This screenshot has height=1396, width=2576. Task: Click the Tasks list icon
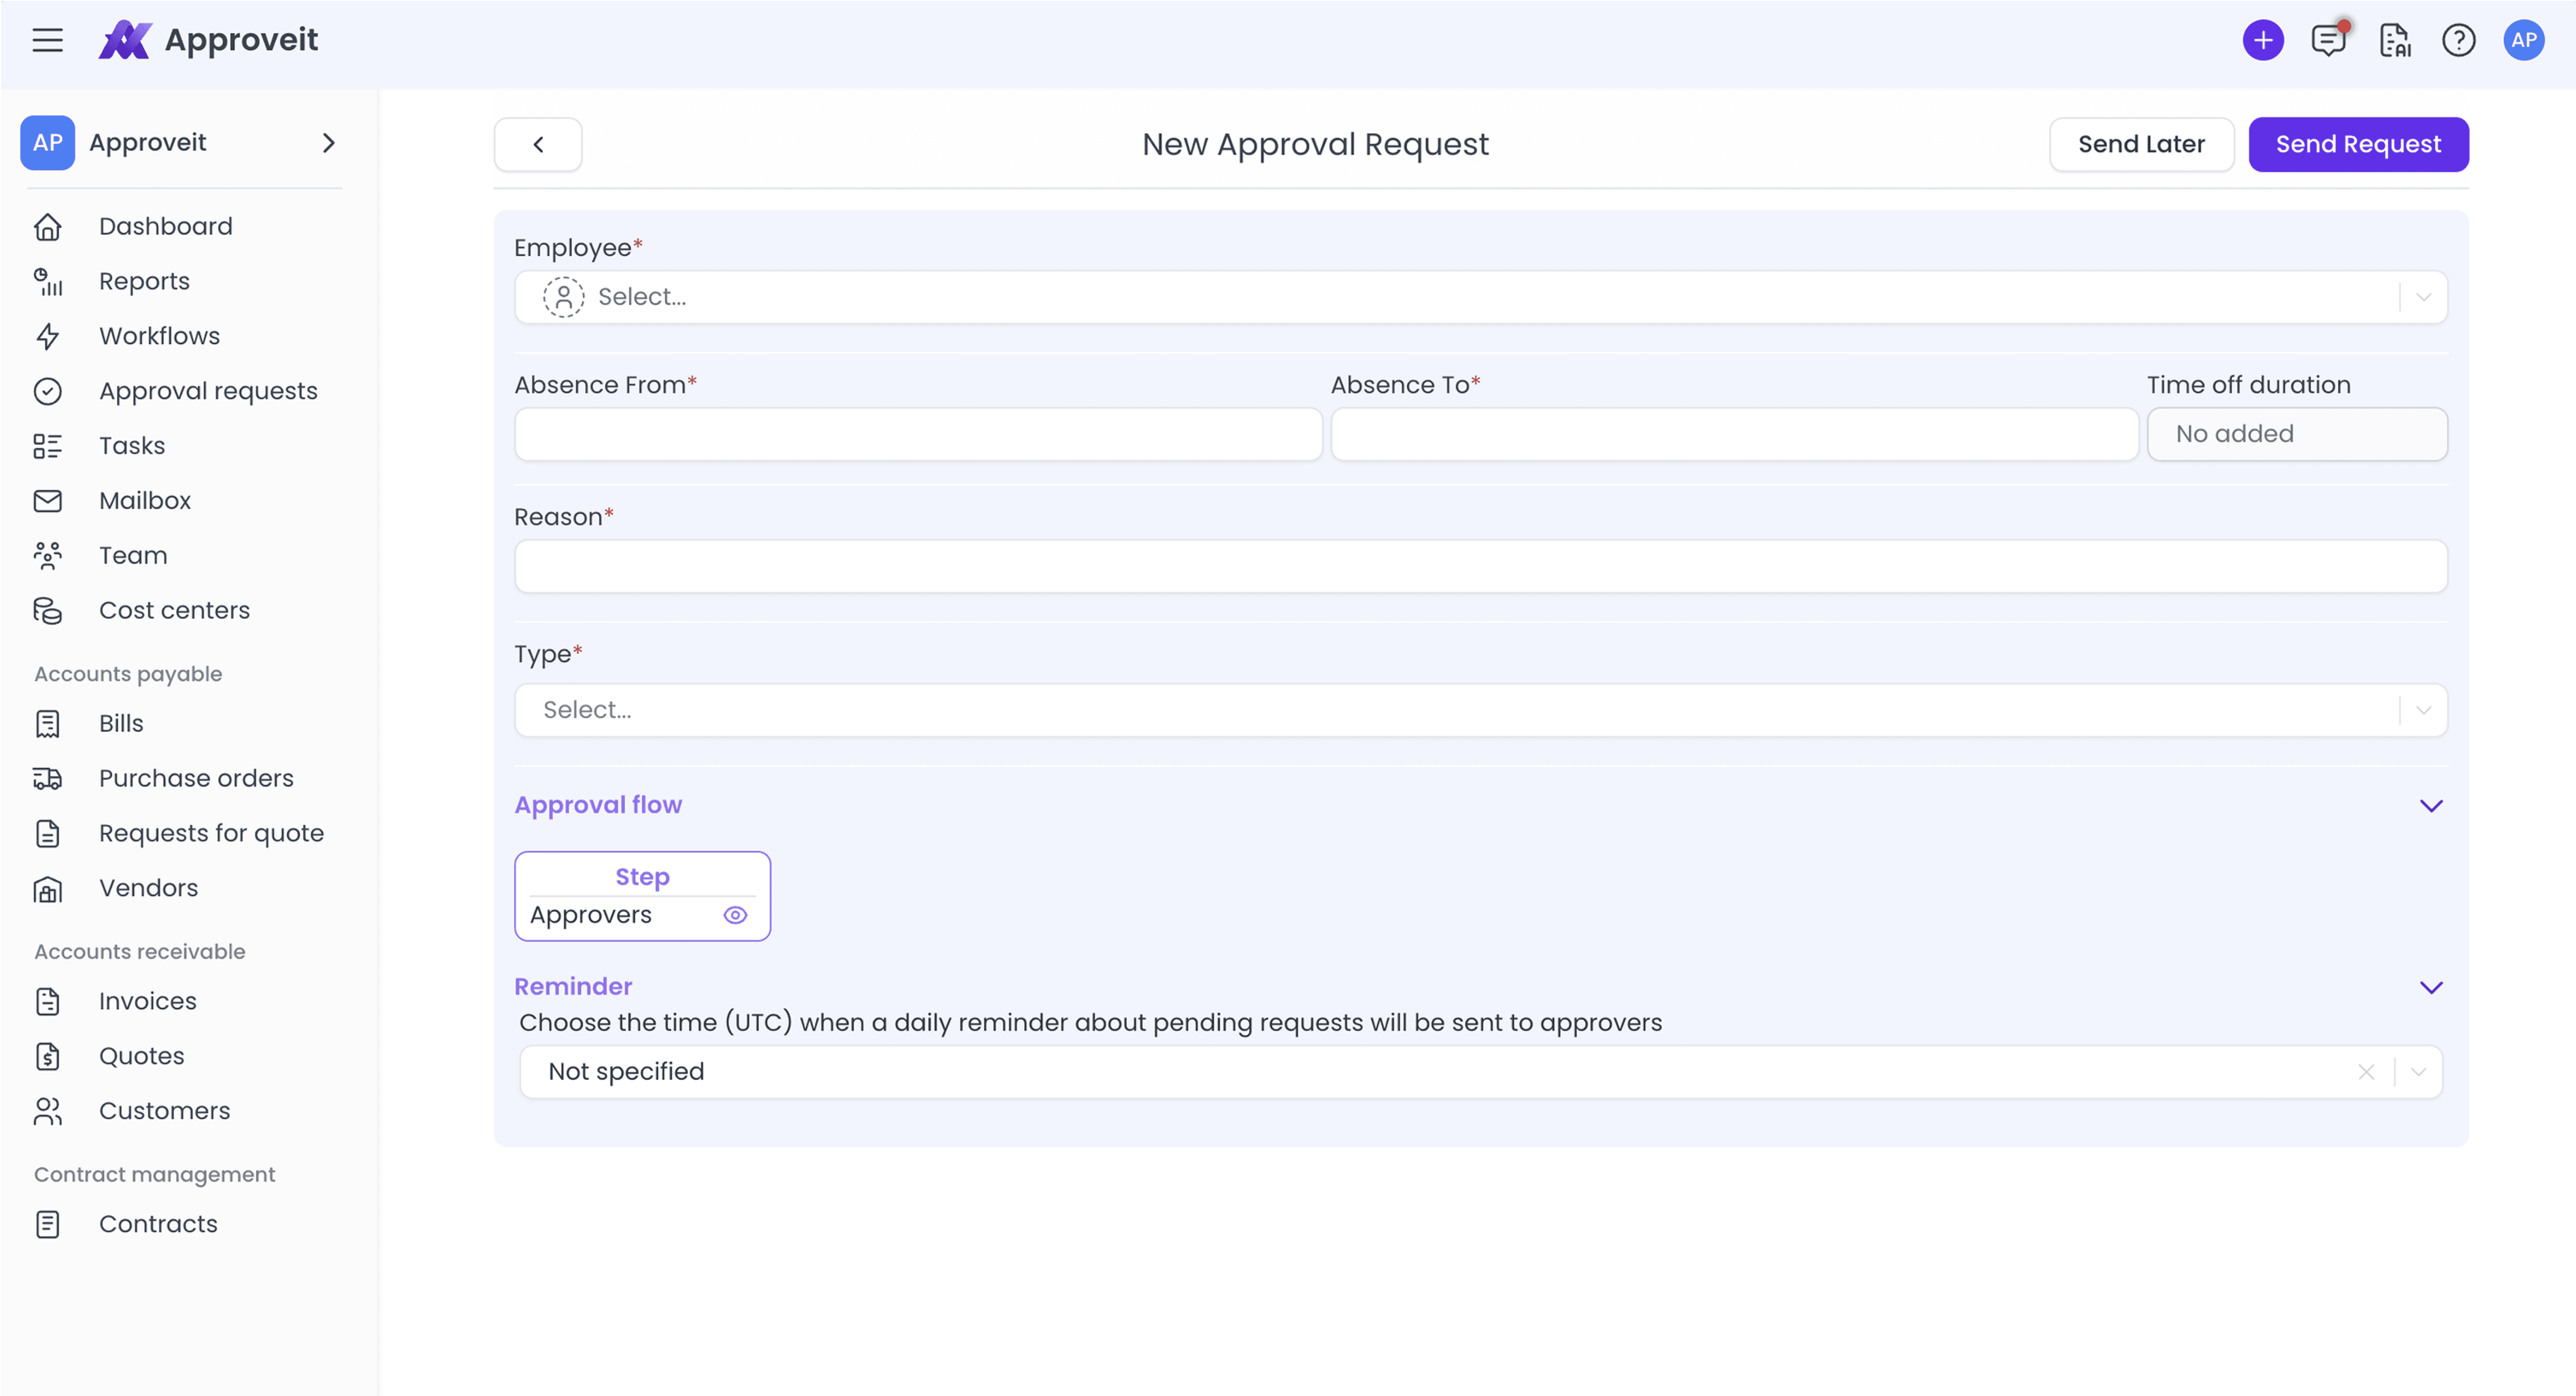coord(47,446)
